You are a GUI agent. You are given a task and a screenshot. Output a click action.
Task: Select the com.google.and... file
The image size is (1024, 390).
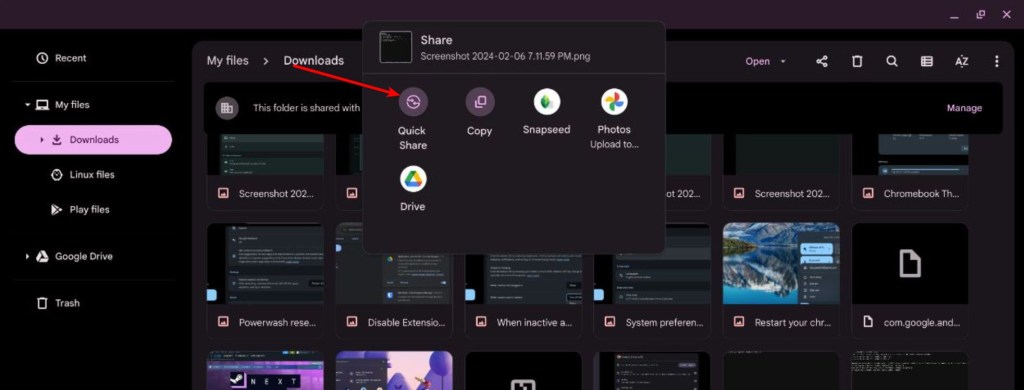910,281
